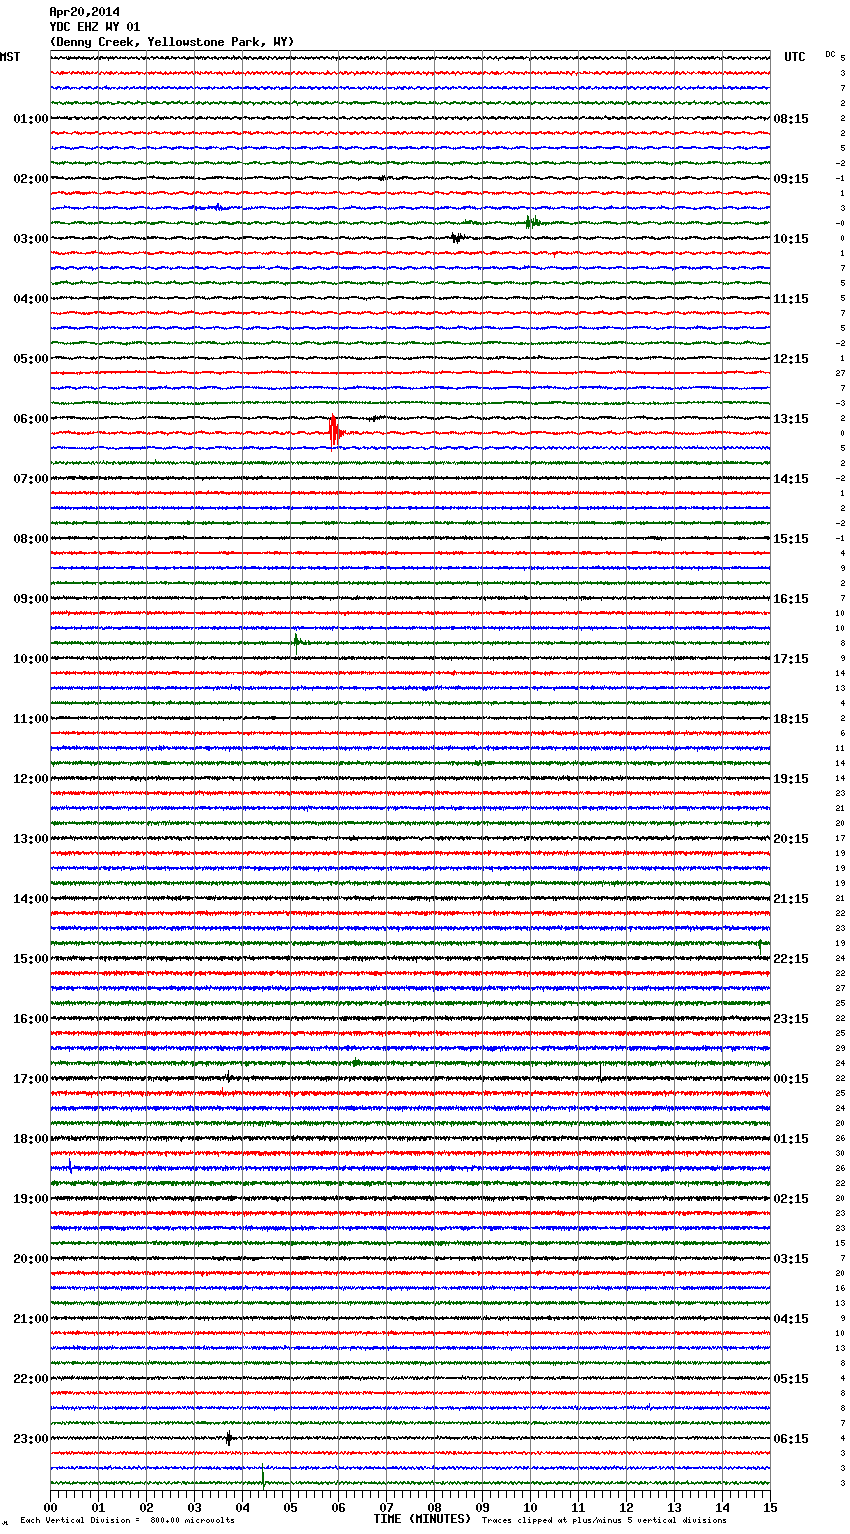Screen dimensions: 850x1534
Task: Click the "22:15" UTC row label
Action: tap(791, 959)
